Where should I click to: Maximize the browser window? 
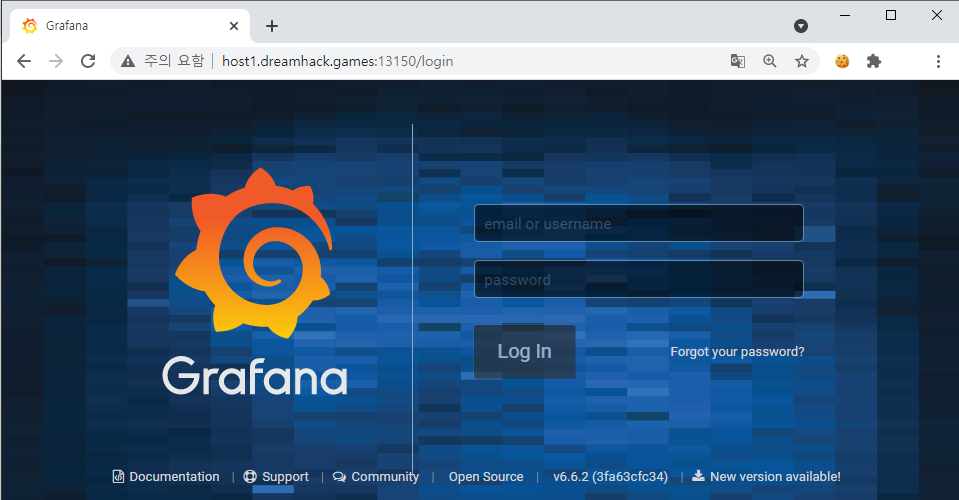click(x=891, y=15)
